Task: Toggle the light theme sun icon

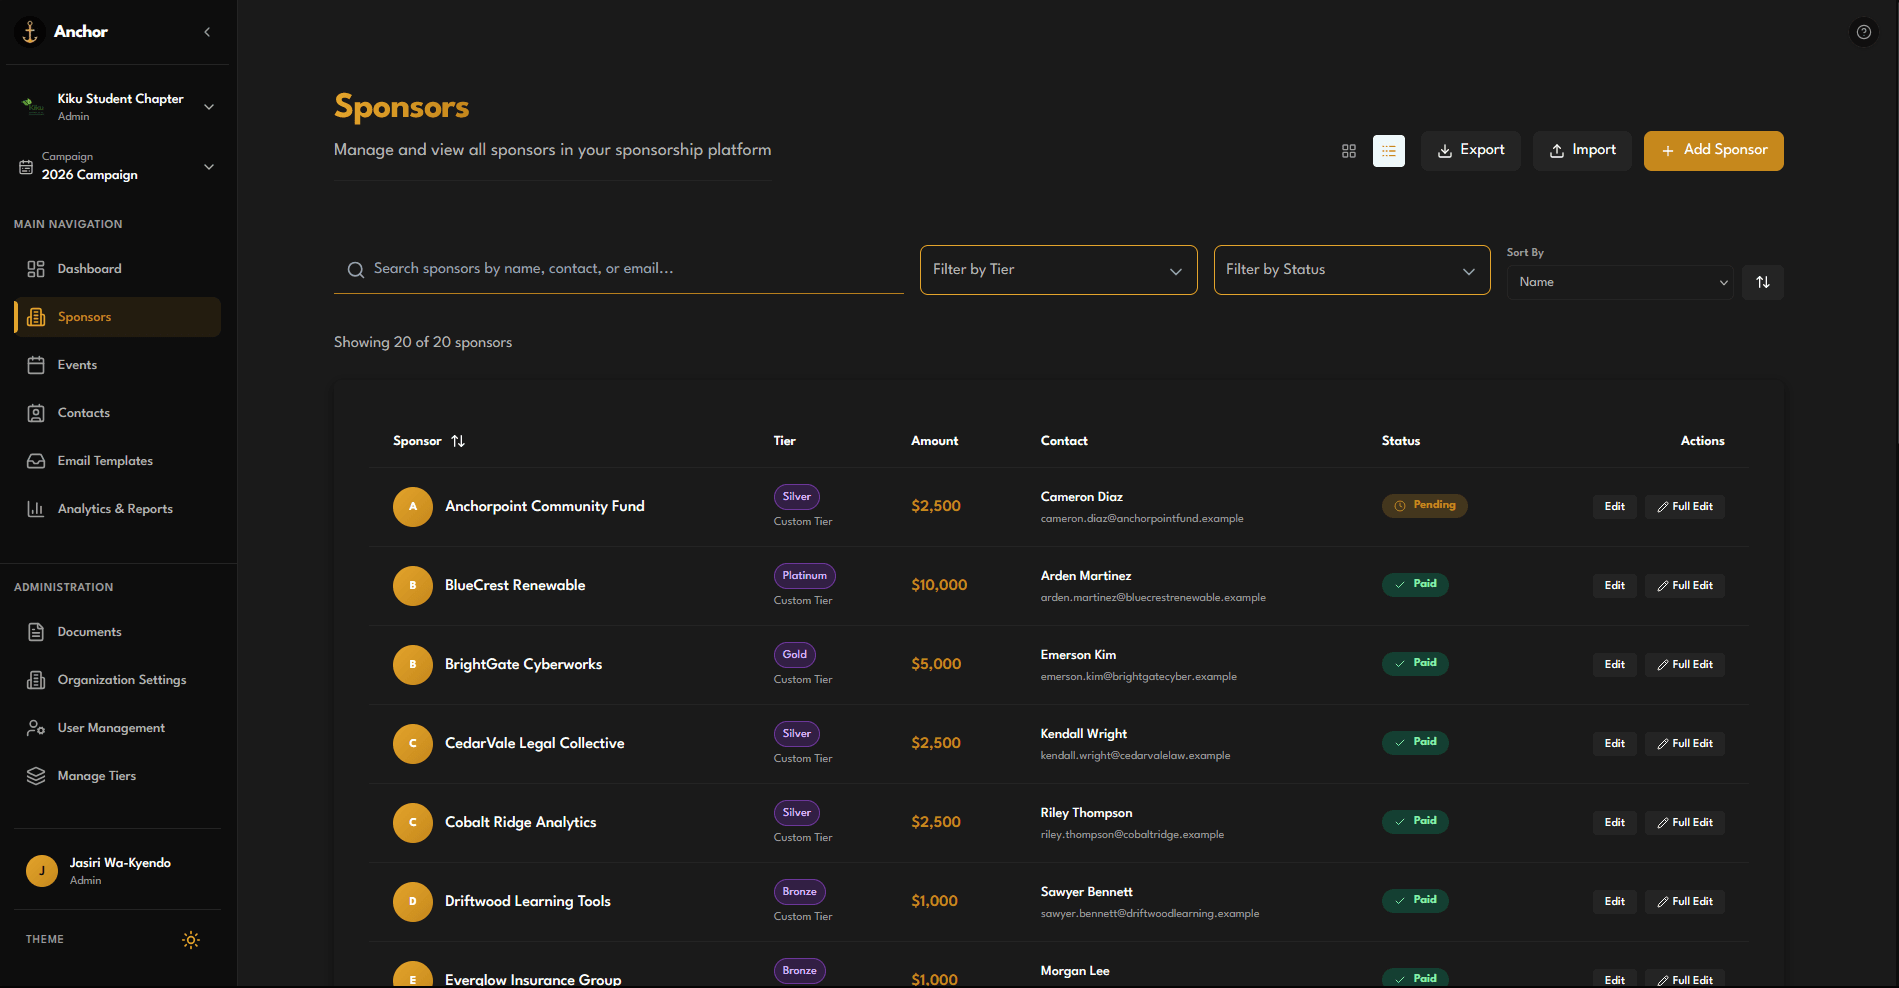Action: pyautogui.click(x=191, y=940)
